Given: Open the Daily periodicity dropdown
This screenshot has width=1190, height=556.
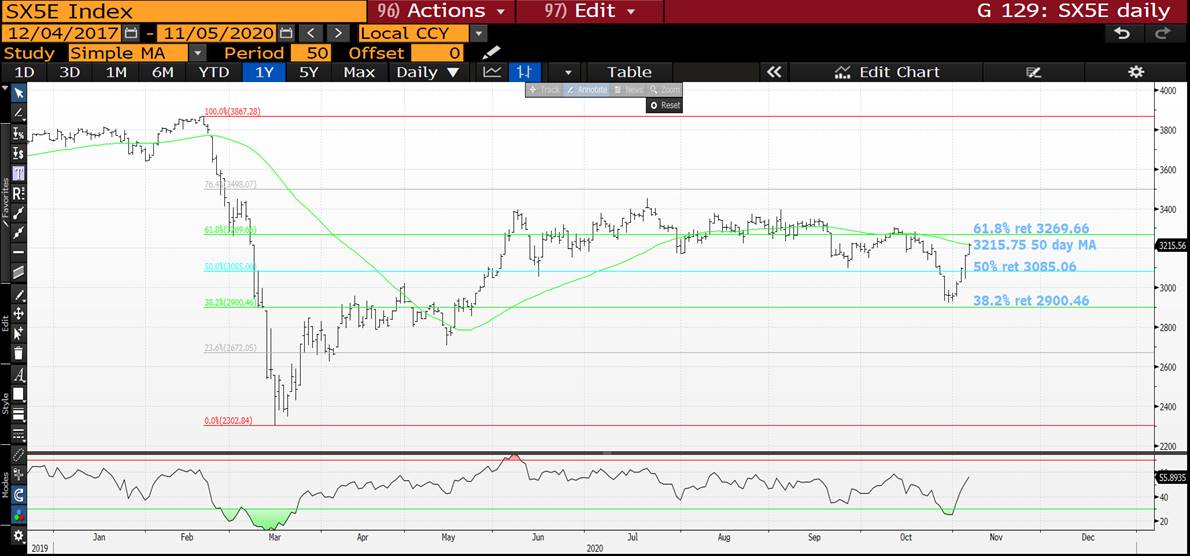Looking at the screenshot, I should tap(427, 72).
